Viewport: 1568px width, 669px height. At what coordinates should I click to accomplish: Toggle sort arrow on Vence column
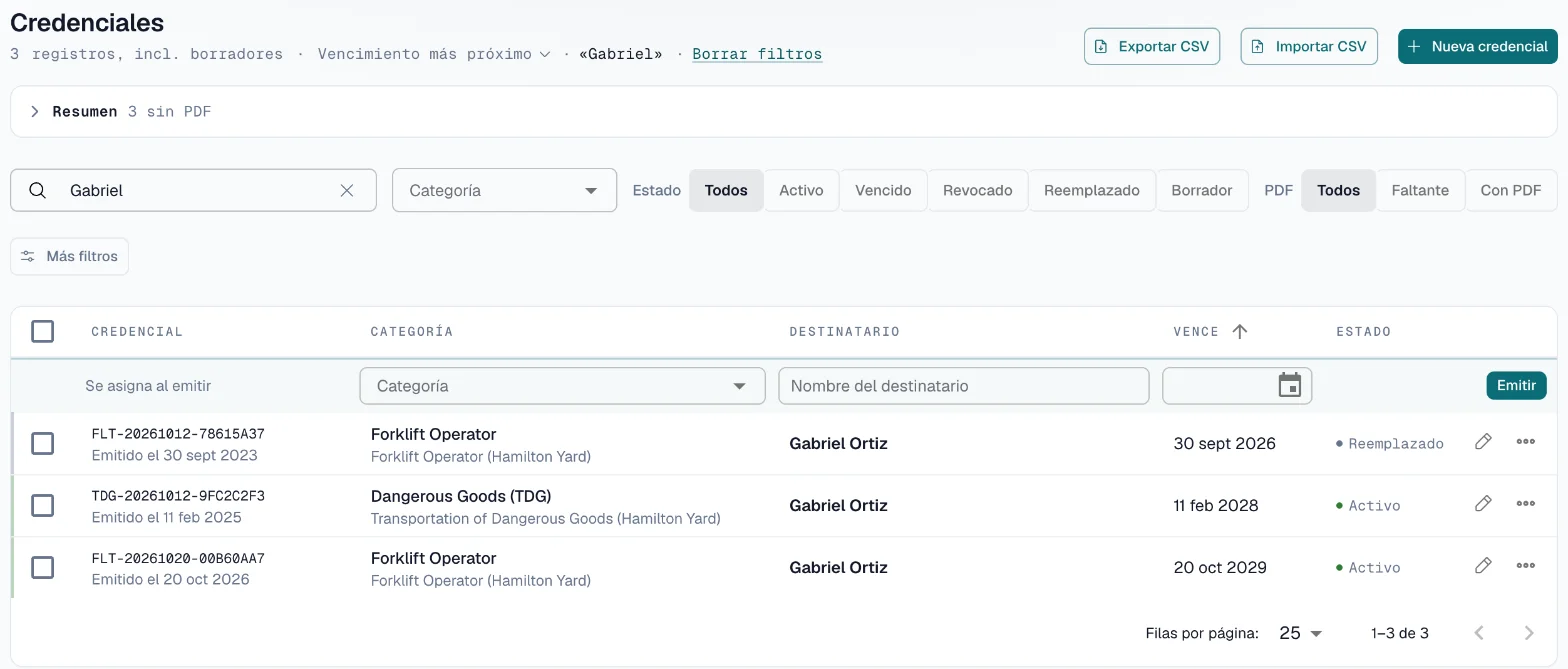pos(1240,331)
